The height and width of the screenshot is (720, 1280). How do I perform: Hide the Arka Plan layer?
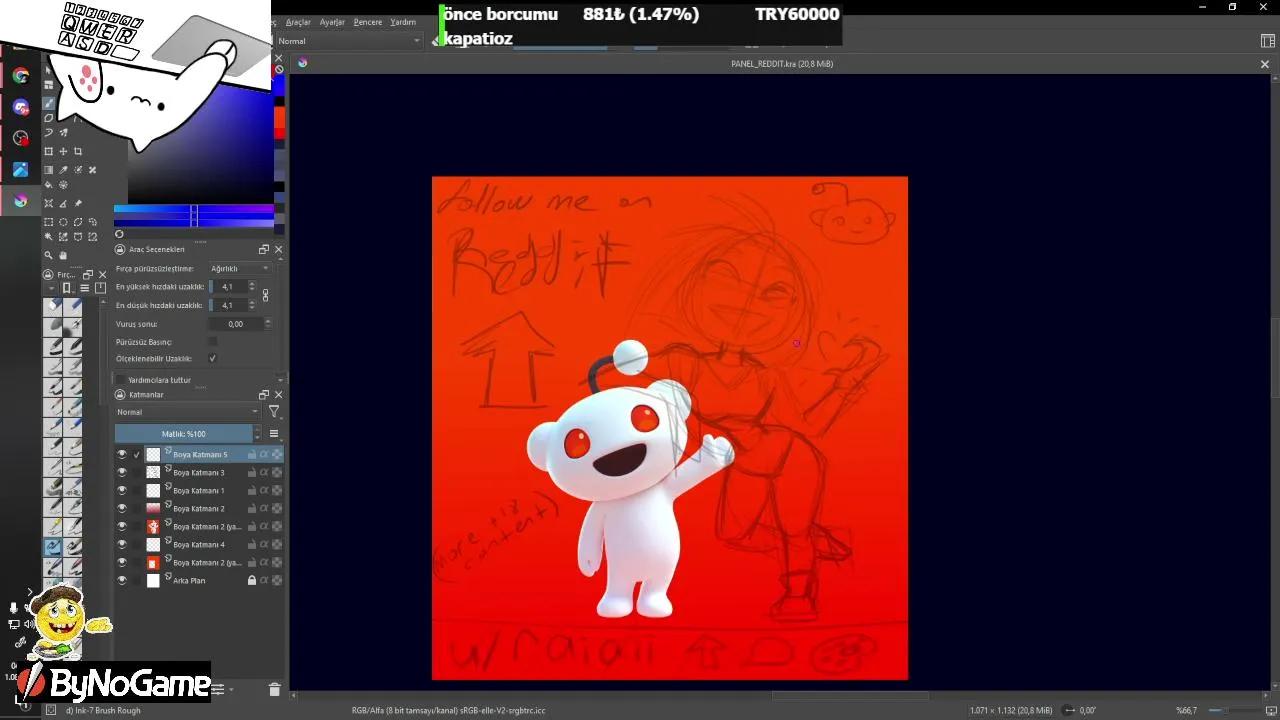point(122,580)
